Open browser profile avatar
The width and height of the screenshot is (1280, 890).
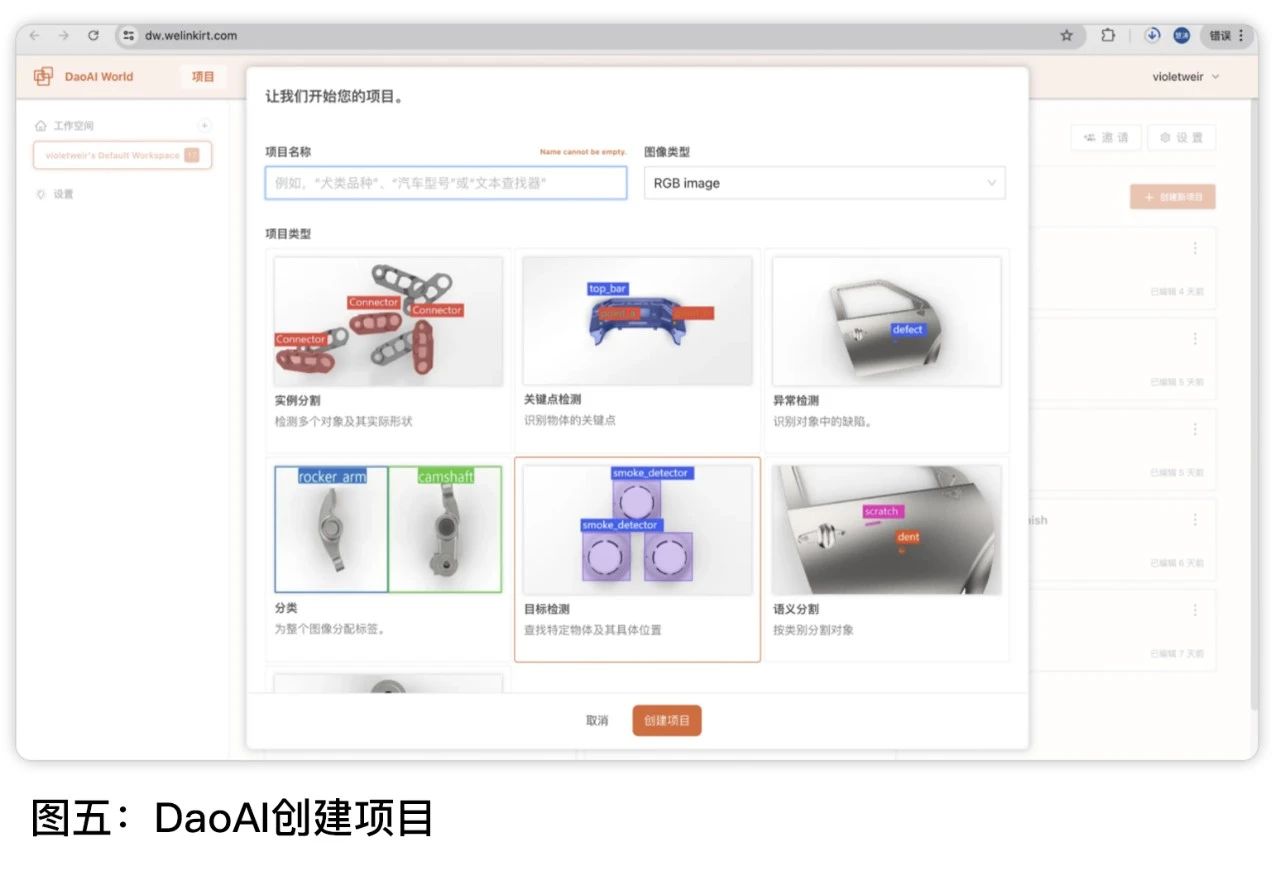(1181, 35)
